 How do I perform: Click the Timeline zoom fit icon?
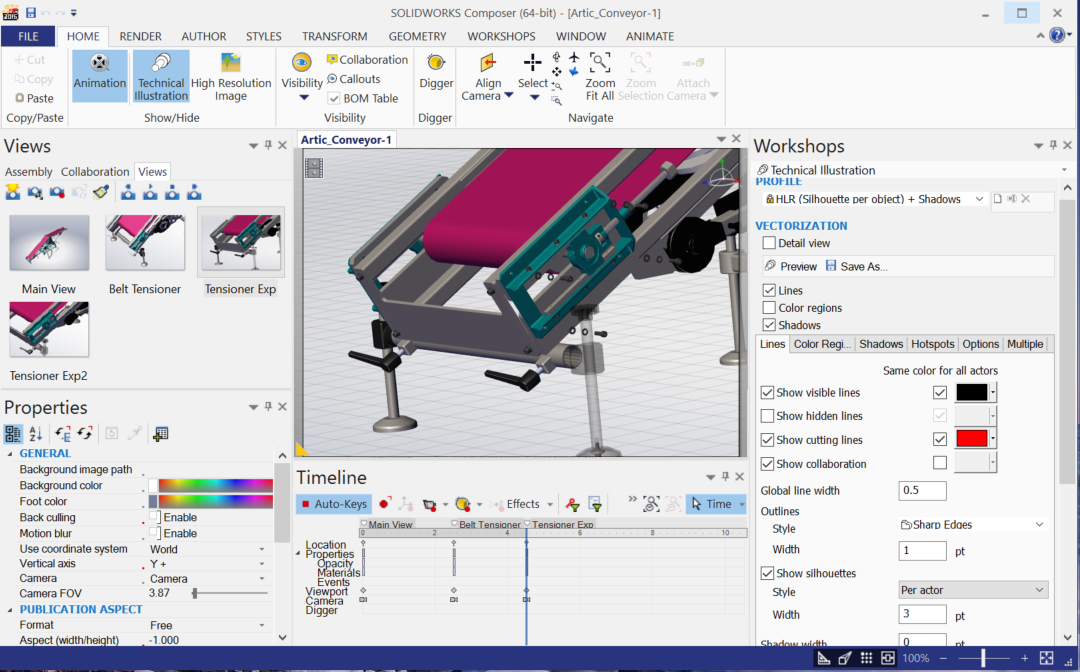tap(651, 504)
